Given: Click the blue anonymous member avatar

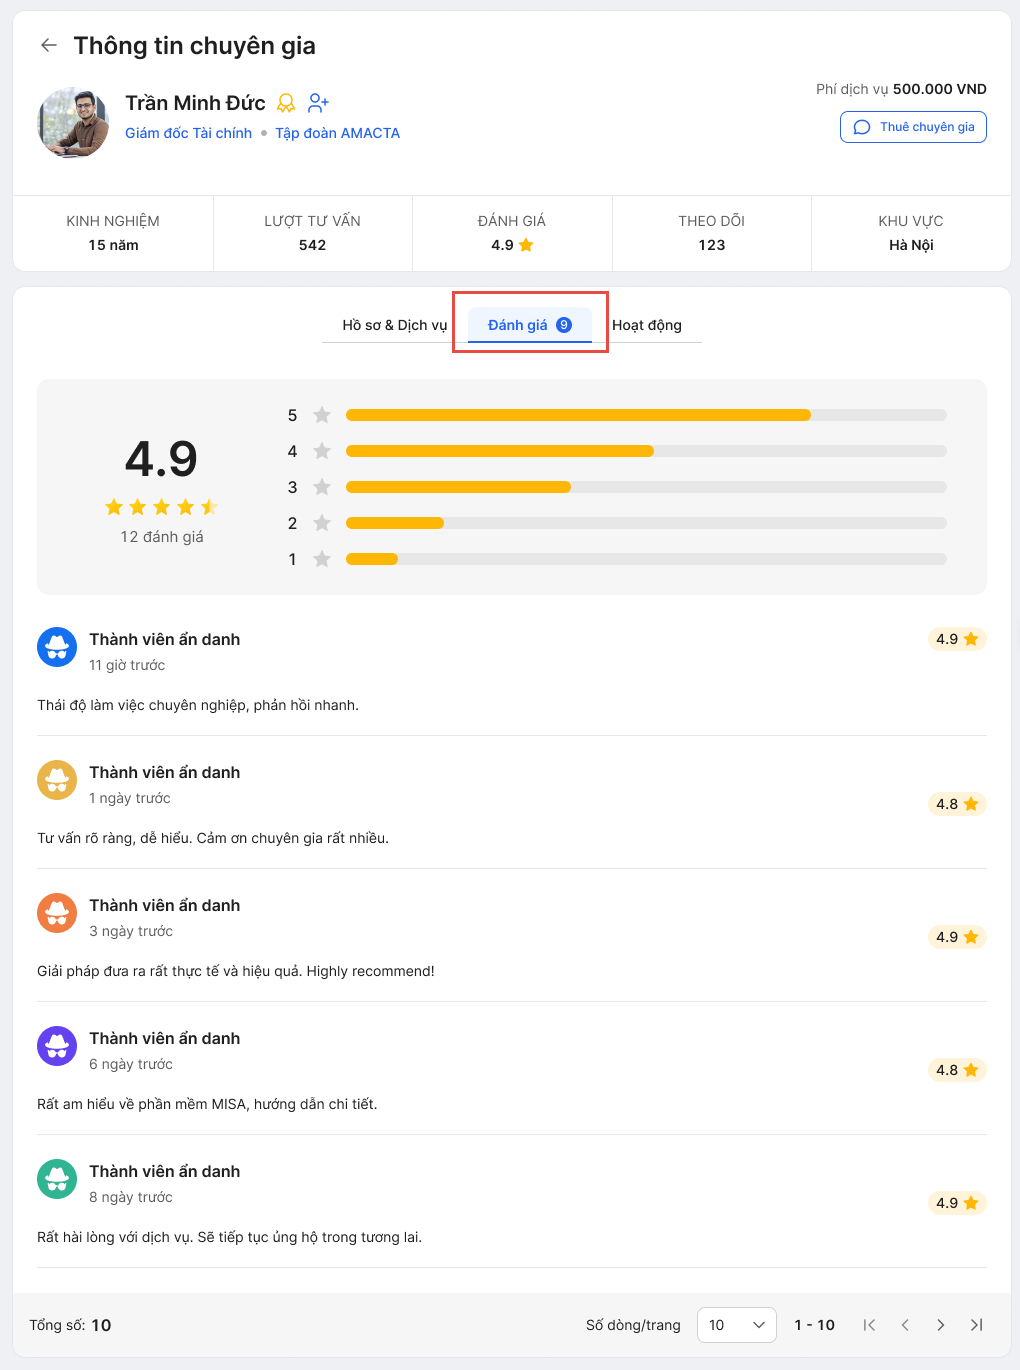Looking at the screenshot, I should tap(57, 648).
